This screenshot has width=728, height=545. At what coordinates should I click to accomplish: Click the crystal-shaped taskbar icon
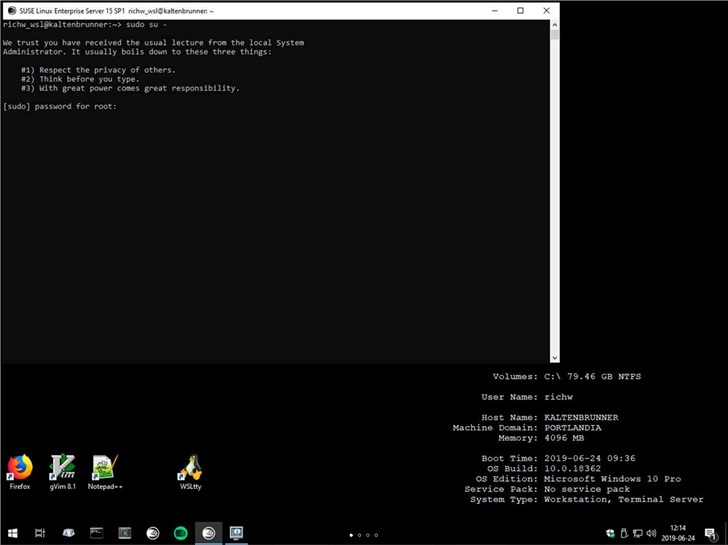coord(68,533)
